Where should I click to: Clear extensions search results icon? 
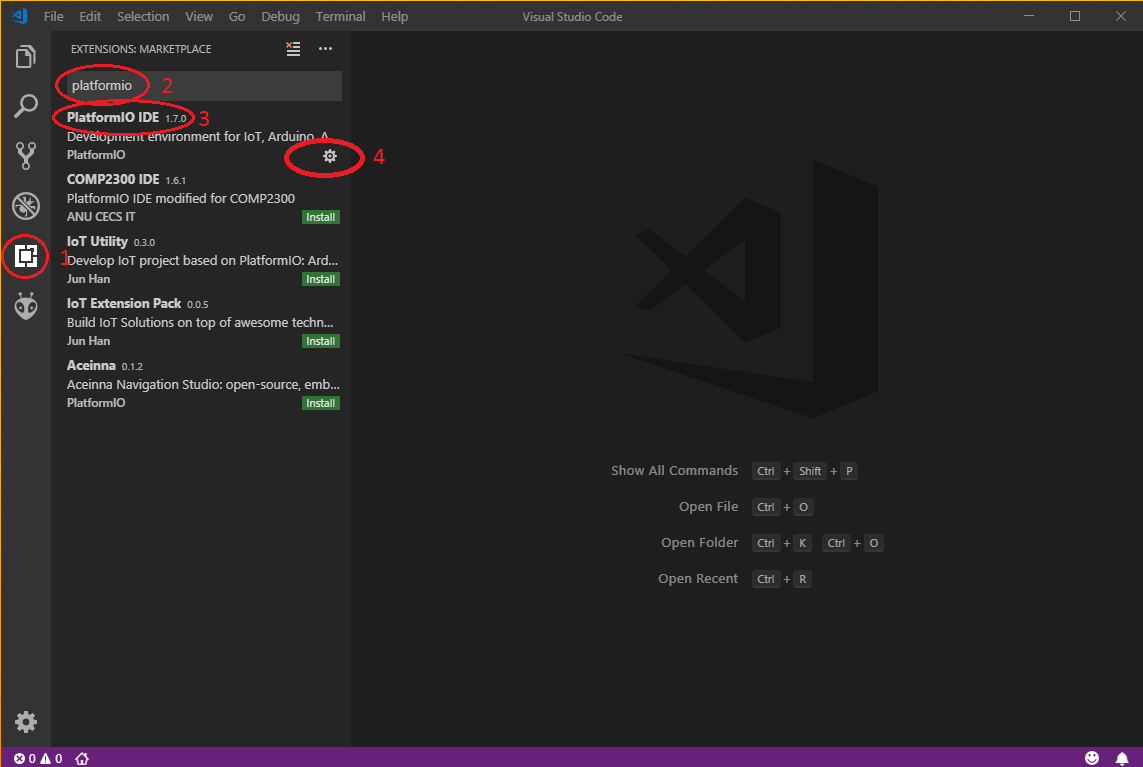(x=293, y=49)
